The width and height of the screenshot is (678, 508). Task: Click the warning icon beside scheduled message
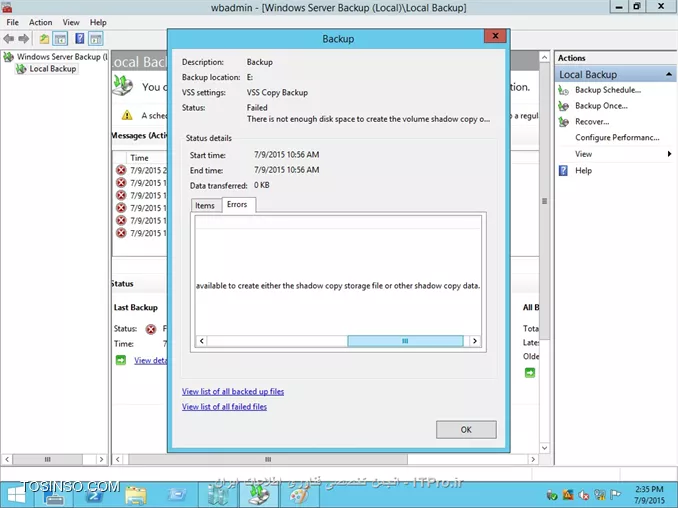[127, 115]
